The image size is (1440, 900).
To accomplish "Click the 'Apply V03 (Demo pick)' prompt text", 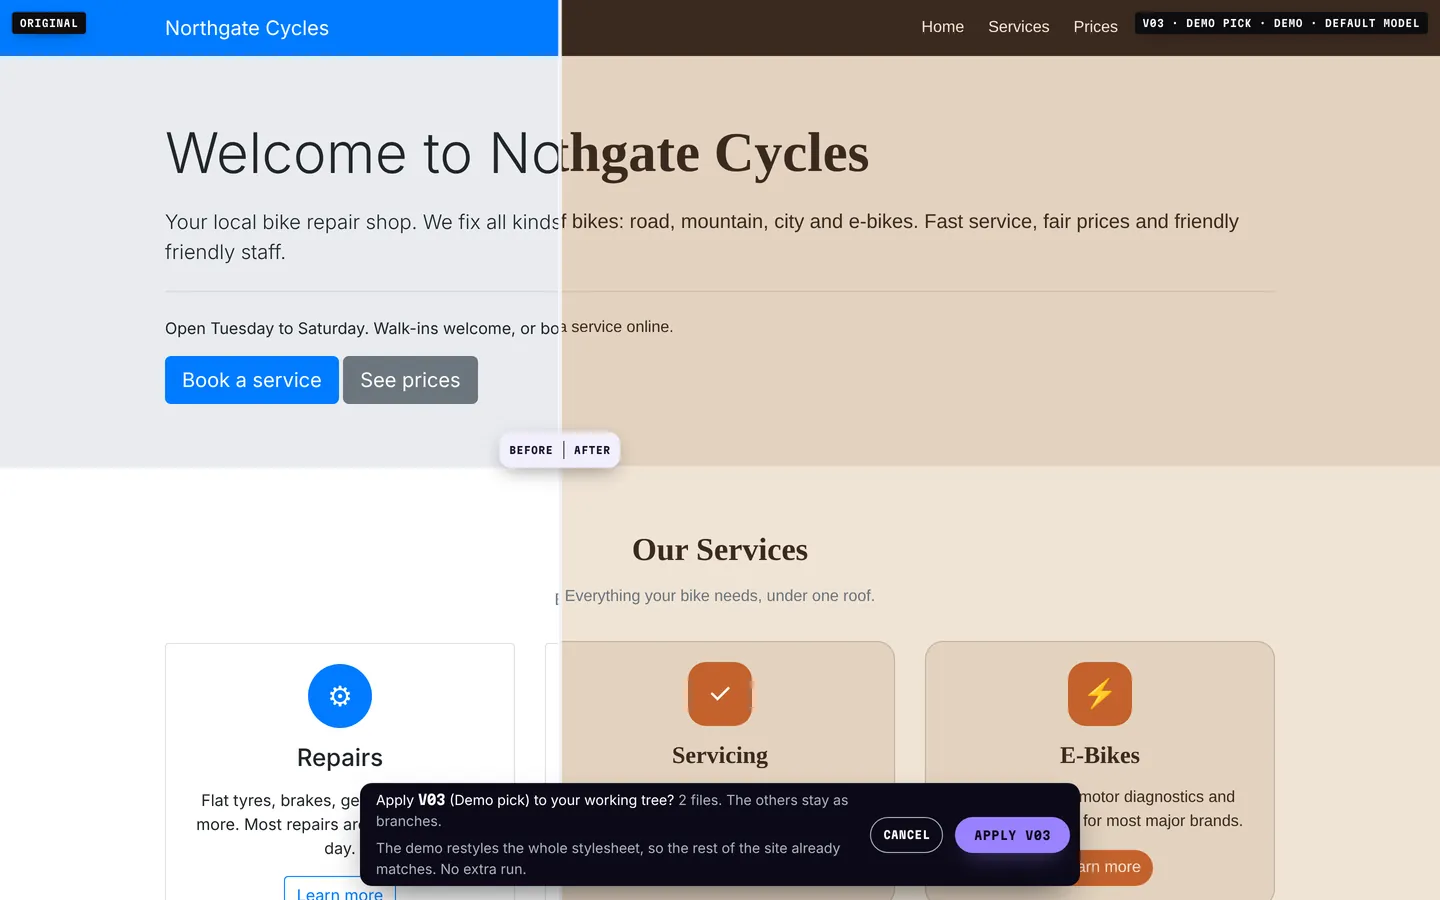I will coord(612,810).
